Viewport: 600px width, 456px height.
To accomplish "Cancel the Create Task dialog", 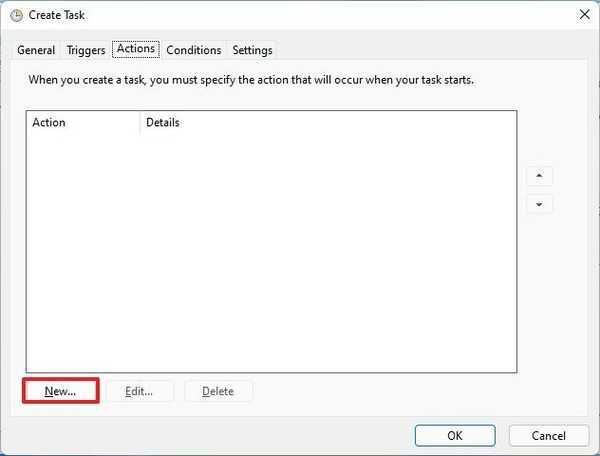I will pos(549,435).
